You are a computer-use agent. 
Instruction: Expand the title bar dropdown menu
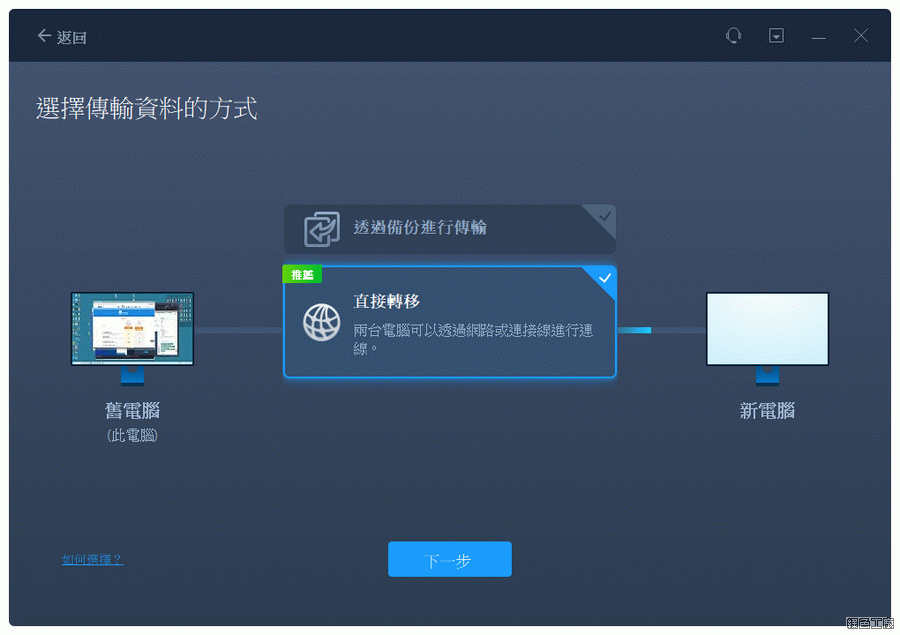click(776, 36)
